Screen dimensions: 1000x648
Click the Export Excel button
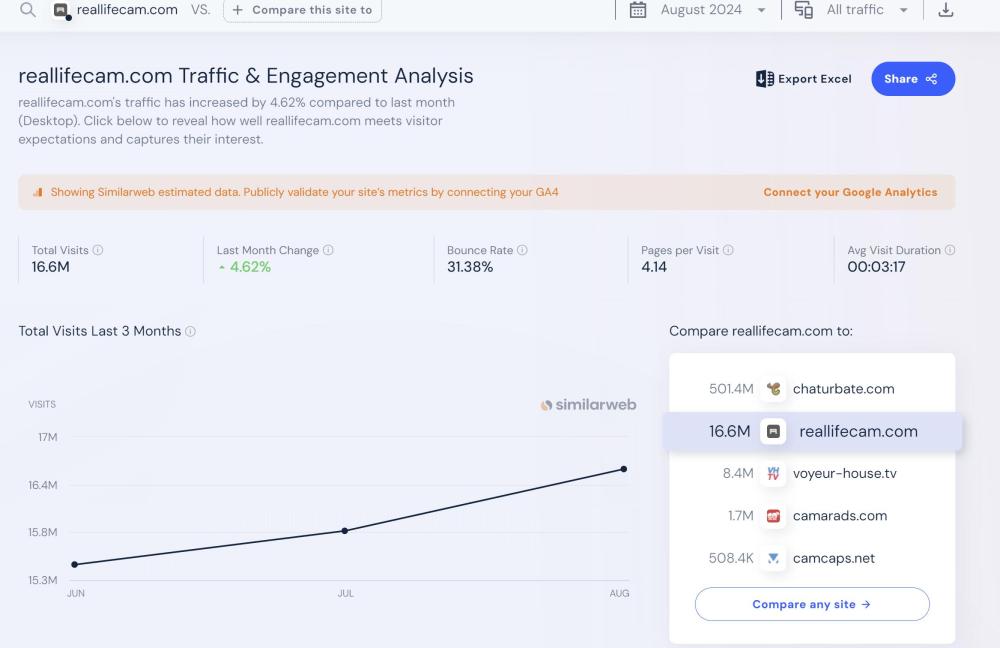(x=804, y=79)
